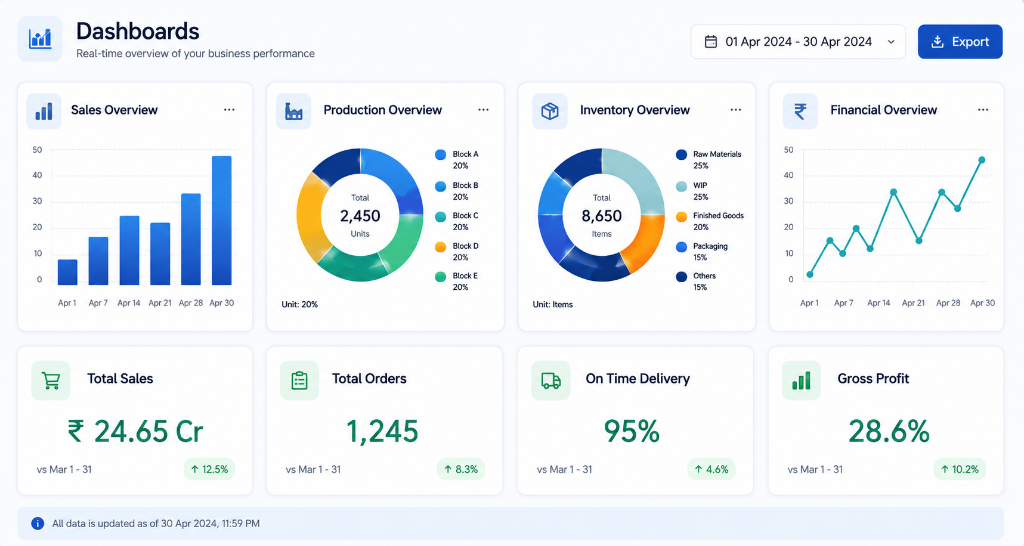Click the Inventory Overview box icon
Screen dimensions: 1024x546
(x=550, y=111)
